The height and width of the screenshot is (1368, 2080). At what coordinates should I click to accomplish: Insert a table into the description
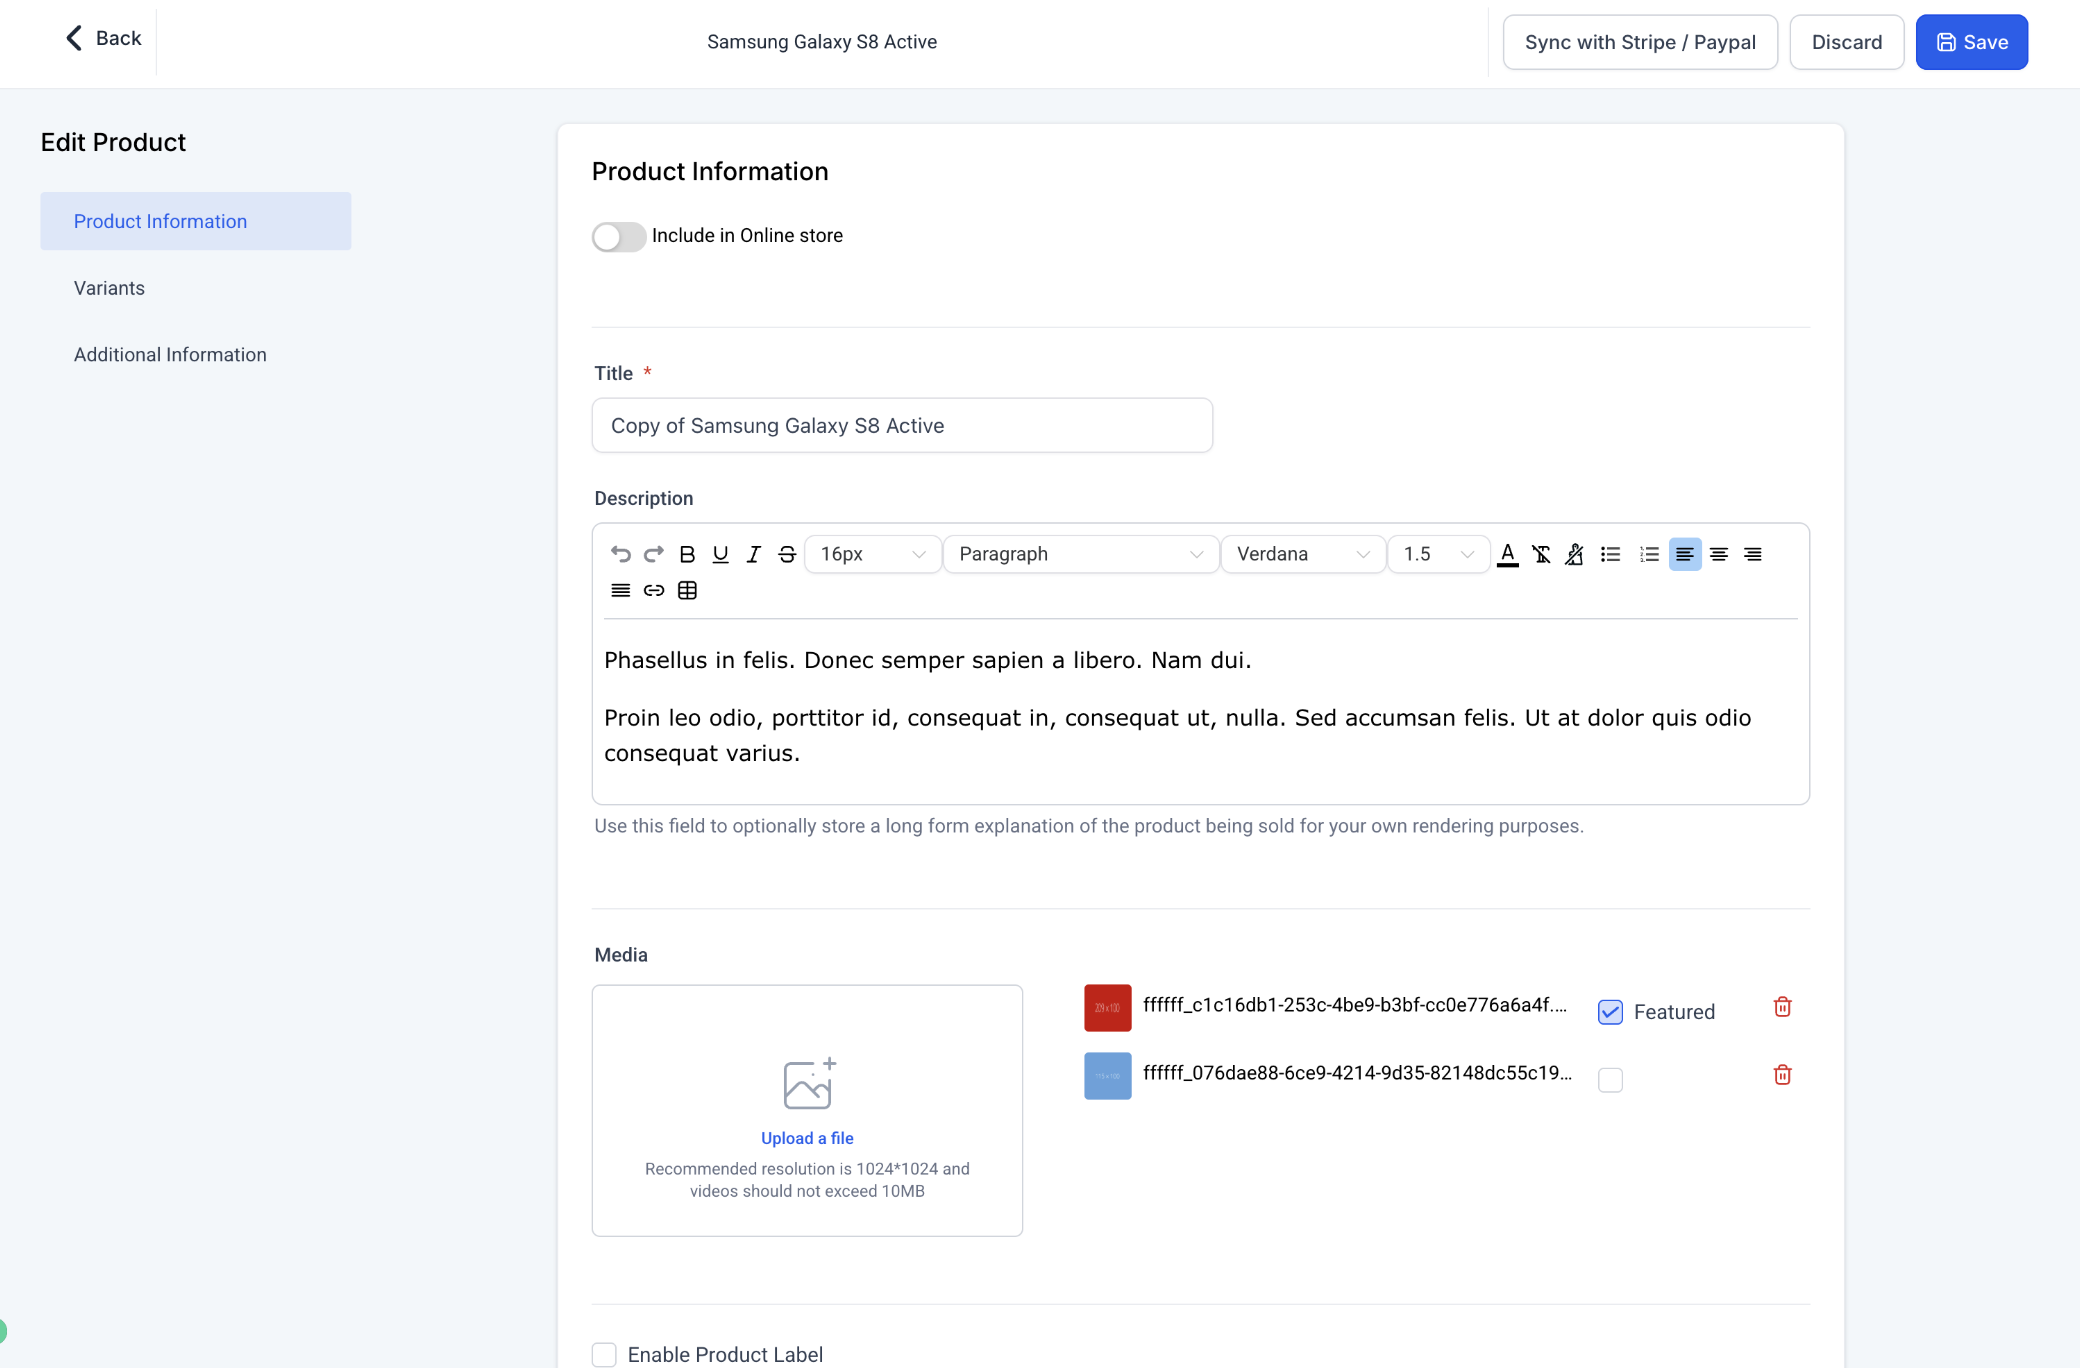[687, 590]
